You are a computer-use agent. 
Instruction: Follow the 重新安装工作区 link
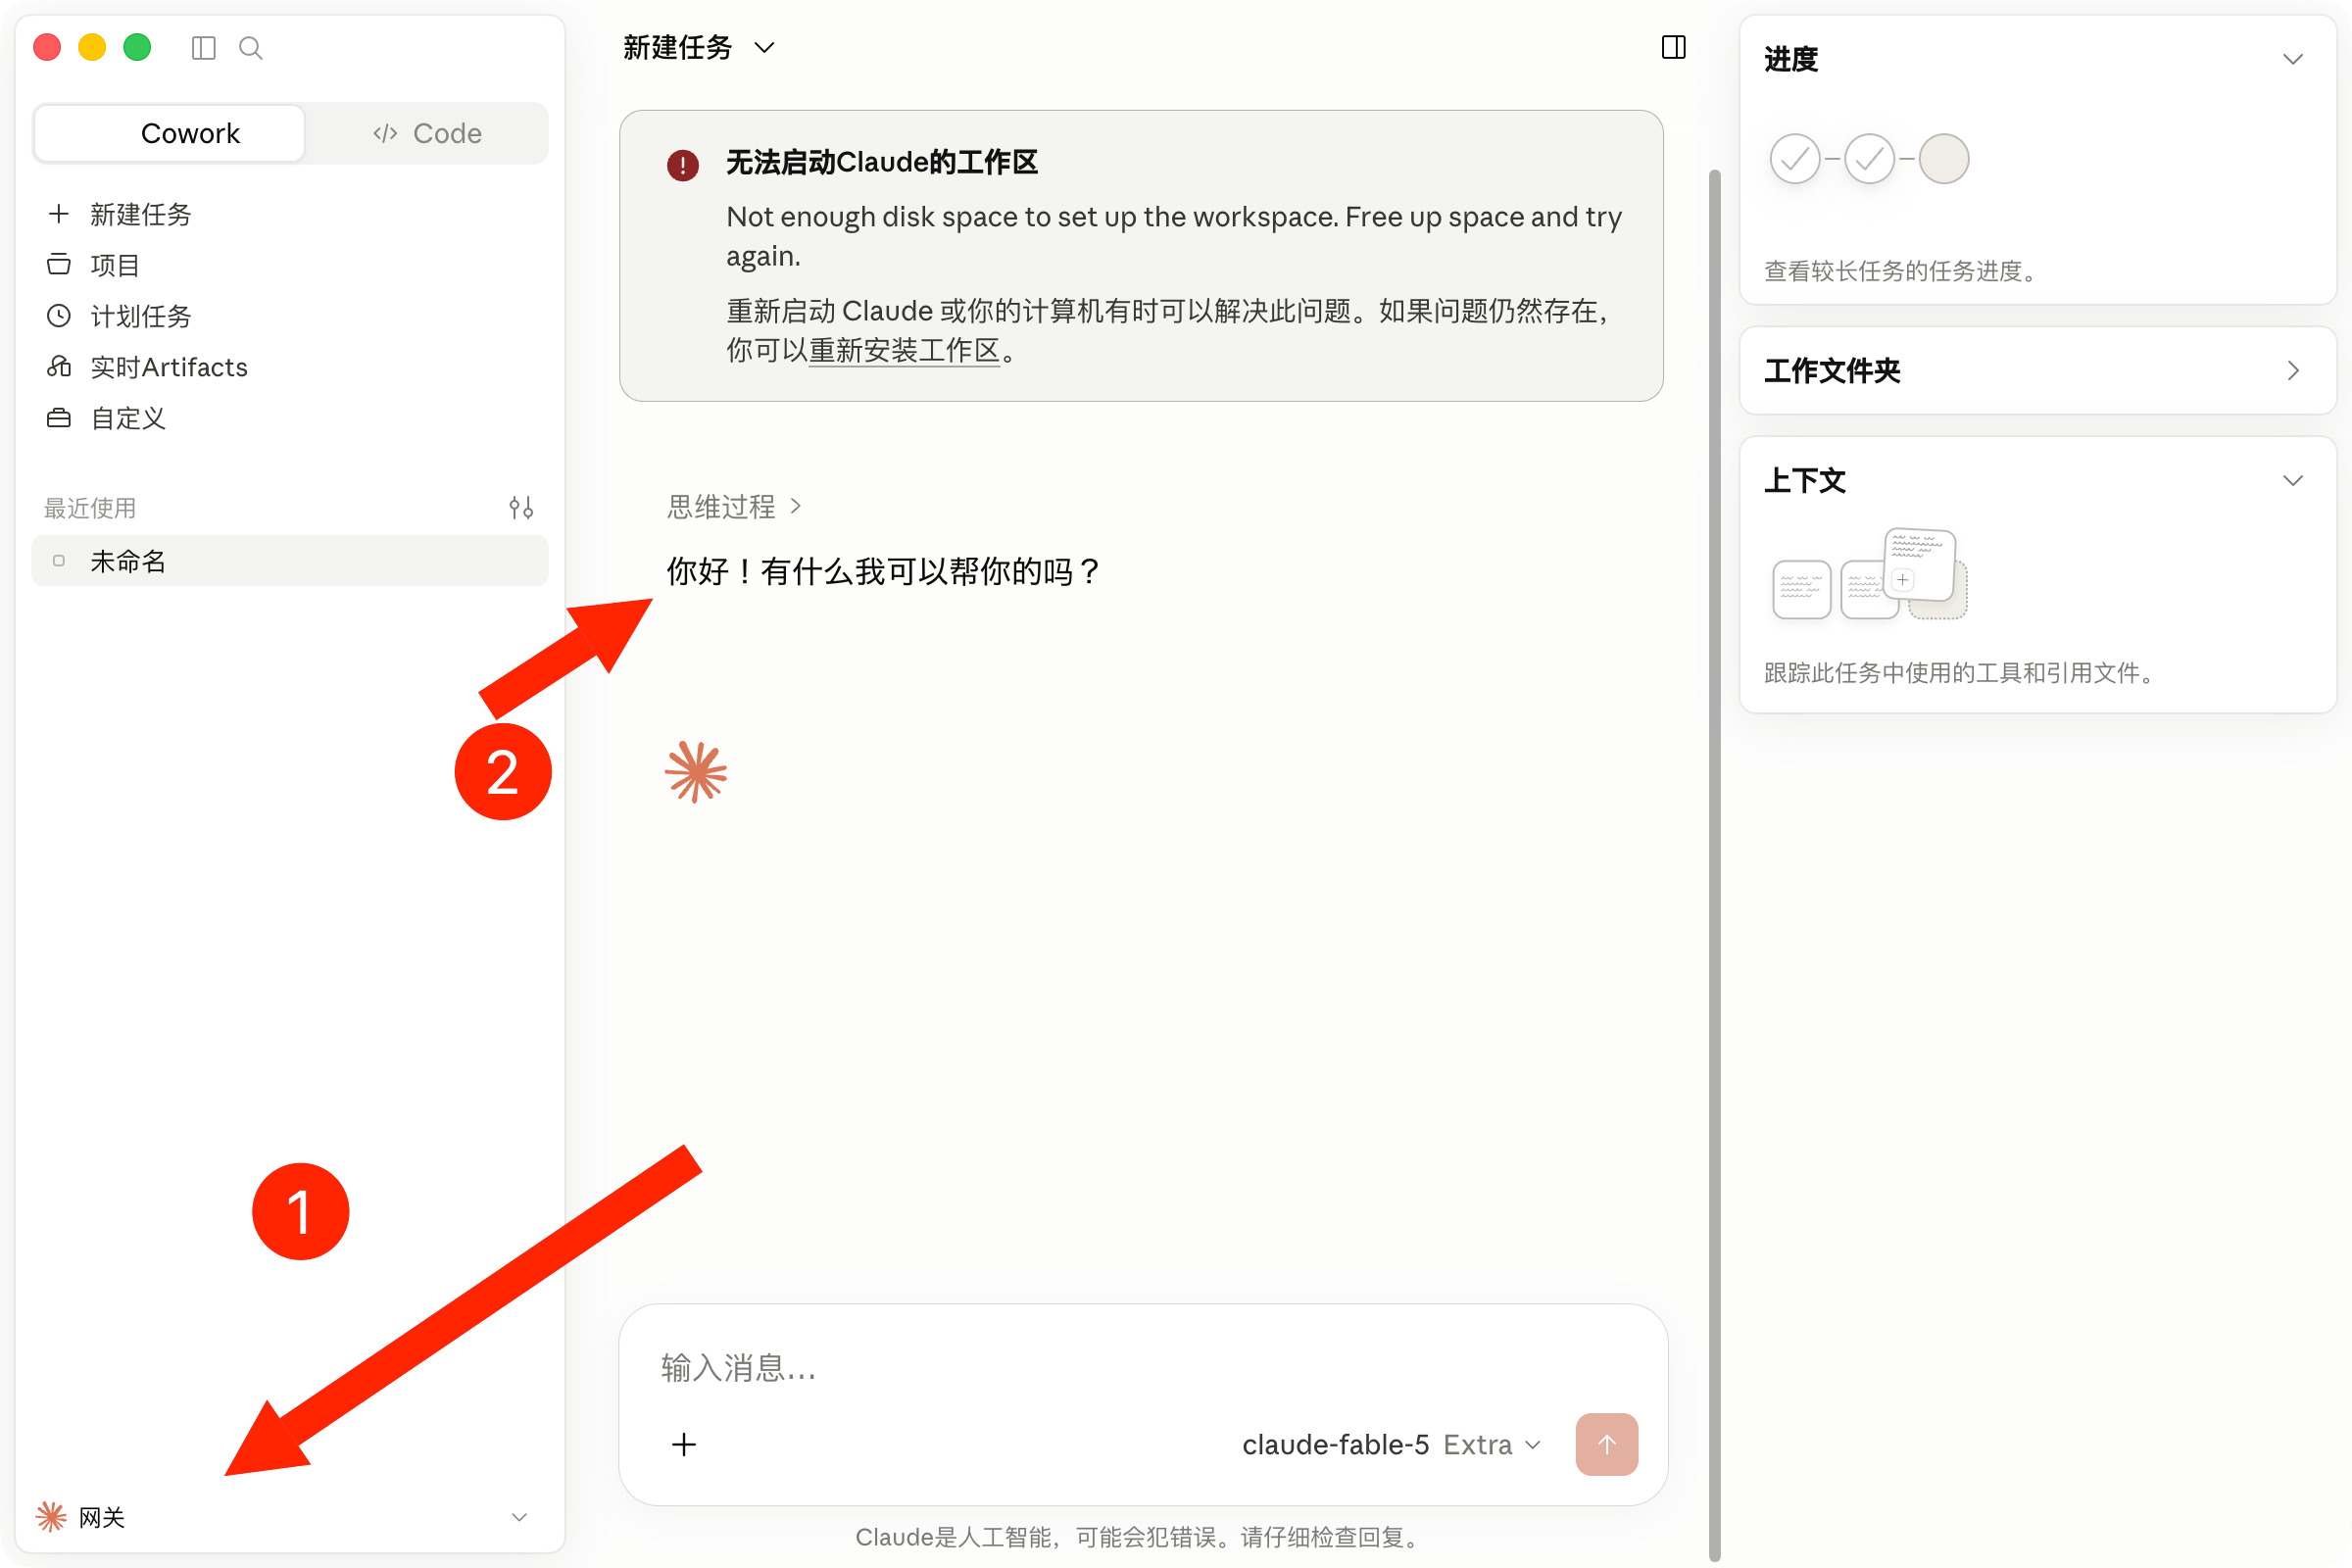(x=904, y=350)
